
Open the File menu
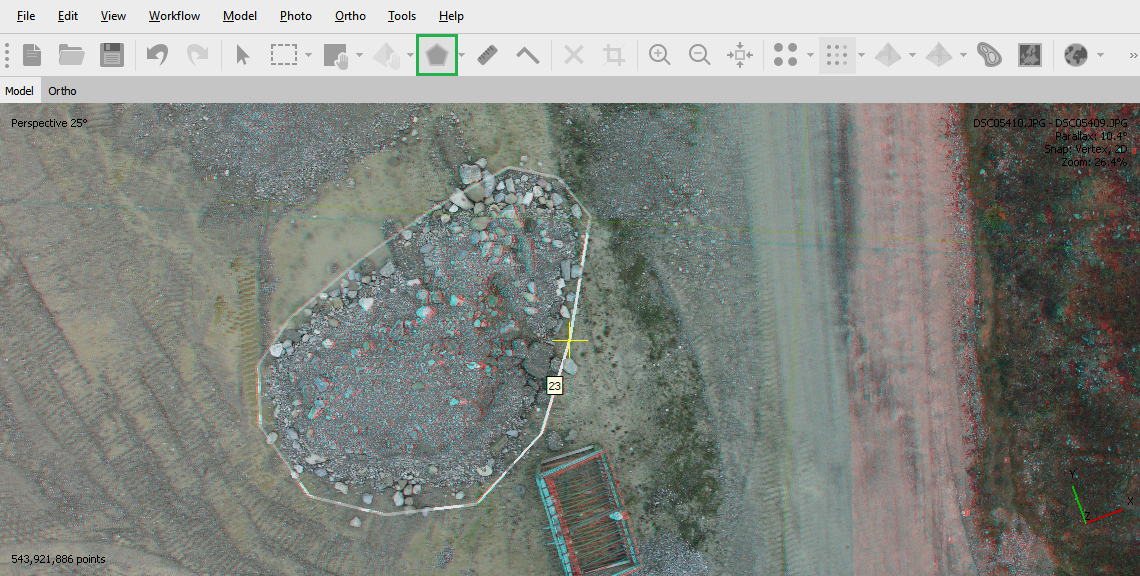pos(25,16)
